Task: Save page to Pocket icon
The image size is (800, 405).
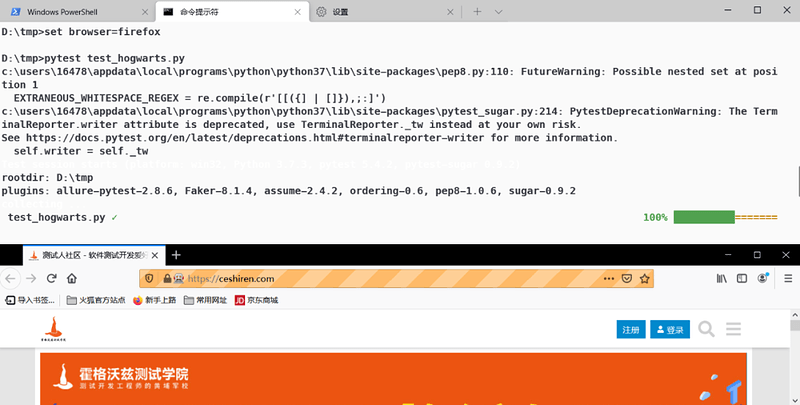Action: [x=627, y=279]
